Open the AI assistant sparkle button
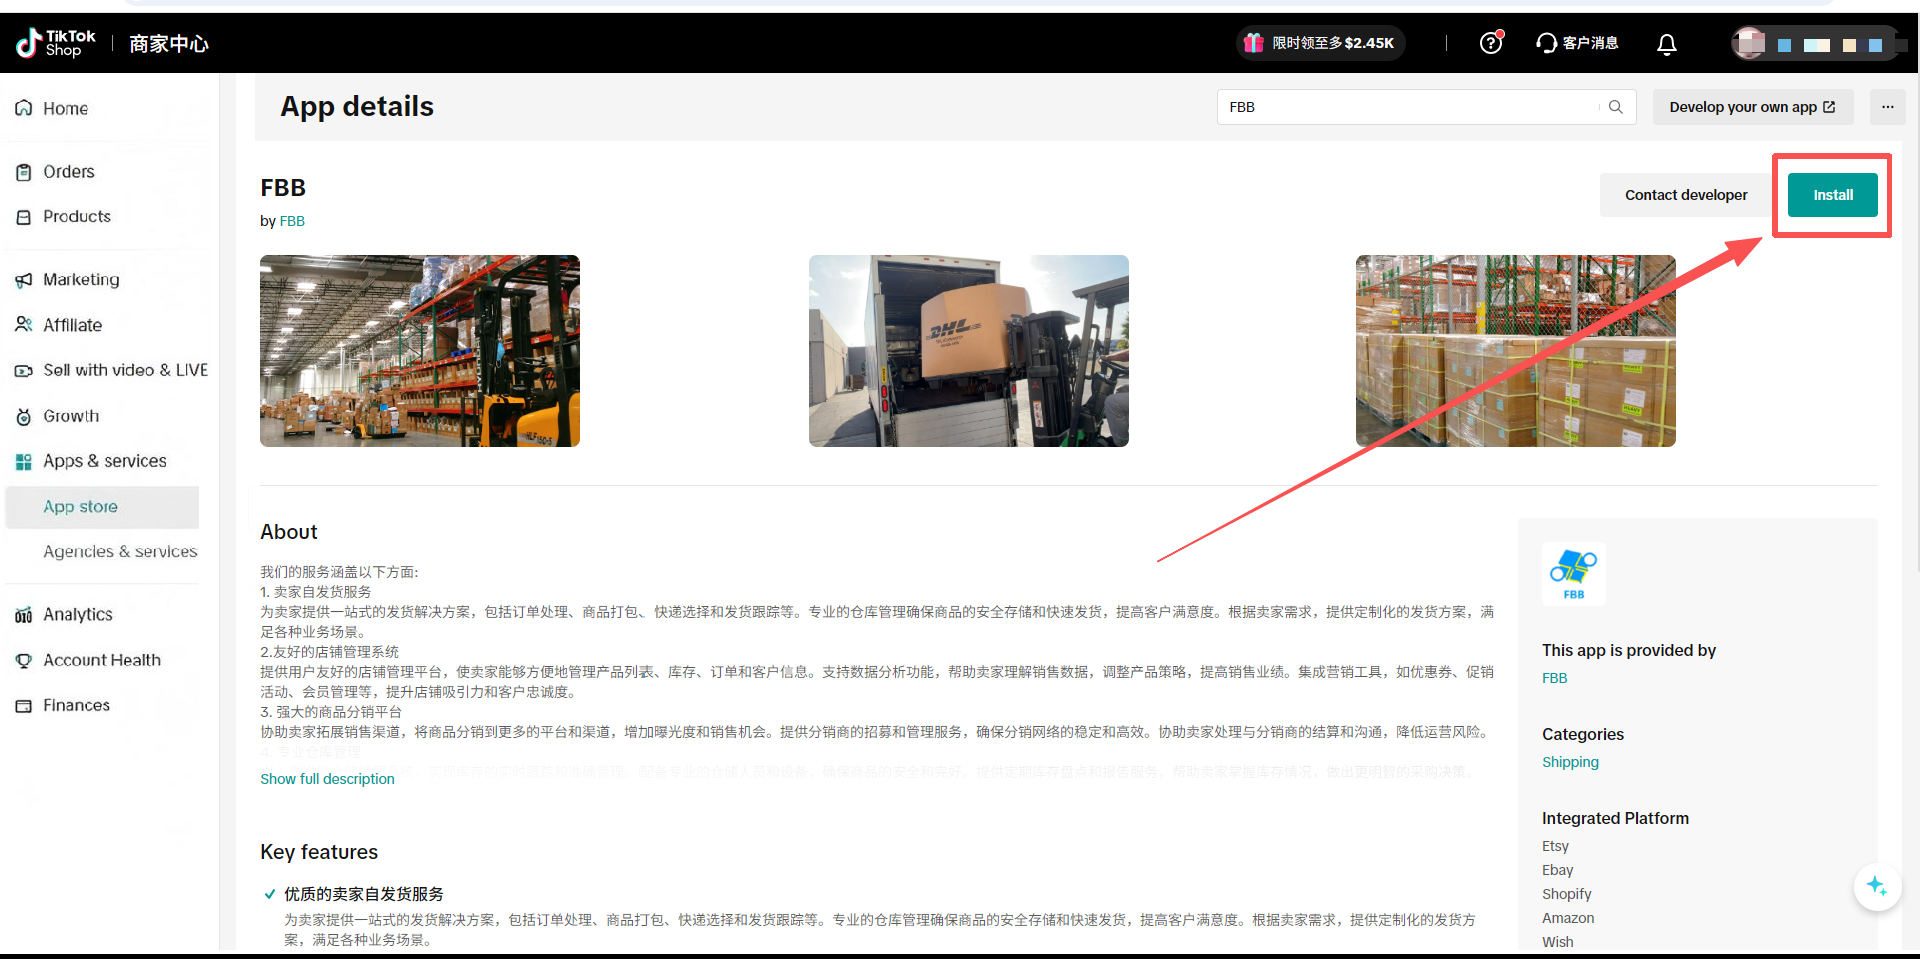This screenshot has height=959, width=1920. click(x=1877, y=886)
